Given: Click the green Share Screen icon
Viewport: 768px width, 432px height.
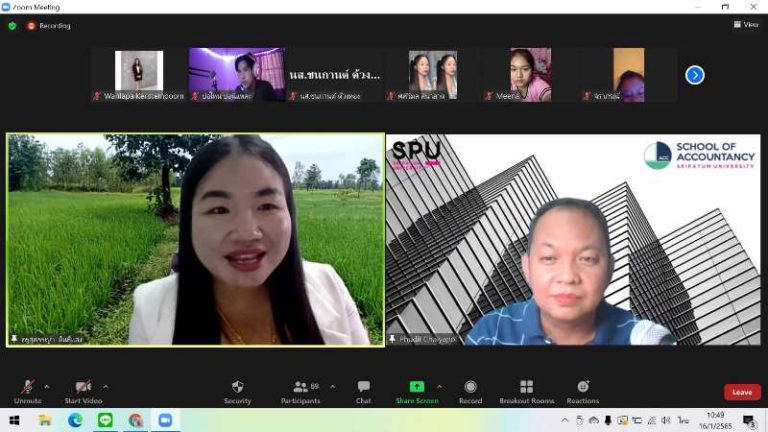Looking at the screenshot, I should 417,386.
